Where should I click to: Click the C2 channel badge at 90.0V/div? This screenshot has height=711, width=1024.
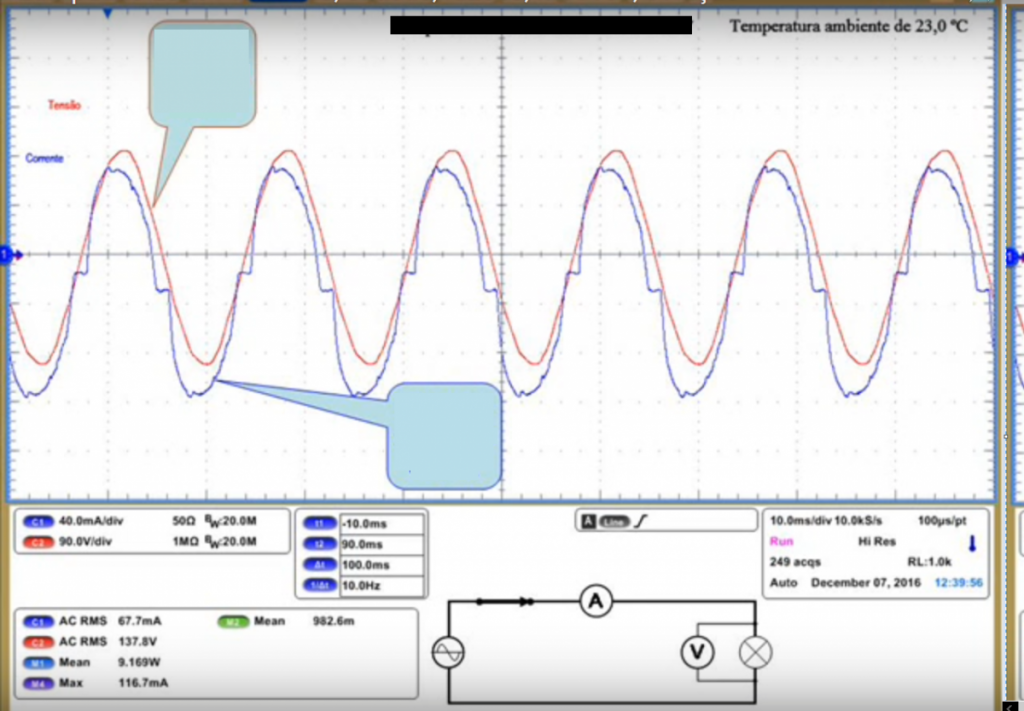[x=41, y=542]
